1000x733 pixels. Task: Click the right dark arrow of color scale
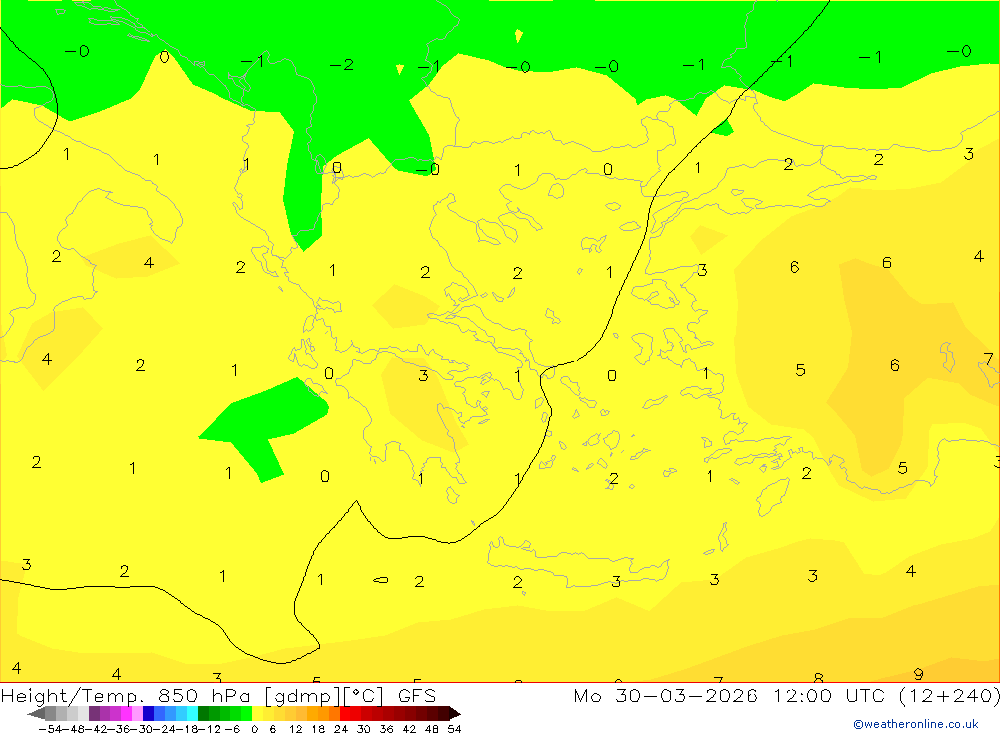click(455, 714)
